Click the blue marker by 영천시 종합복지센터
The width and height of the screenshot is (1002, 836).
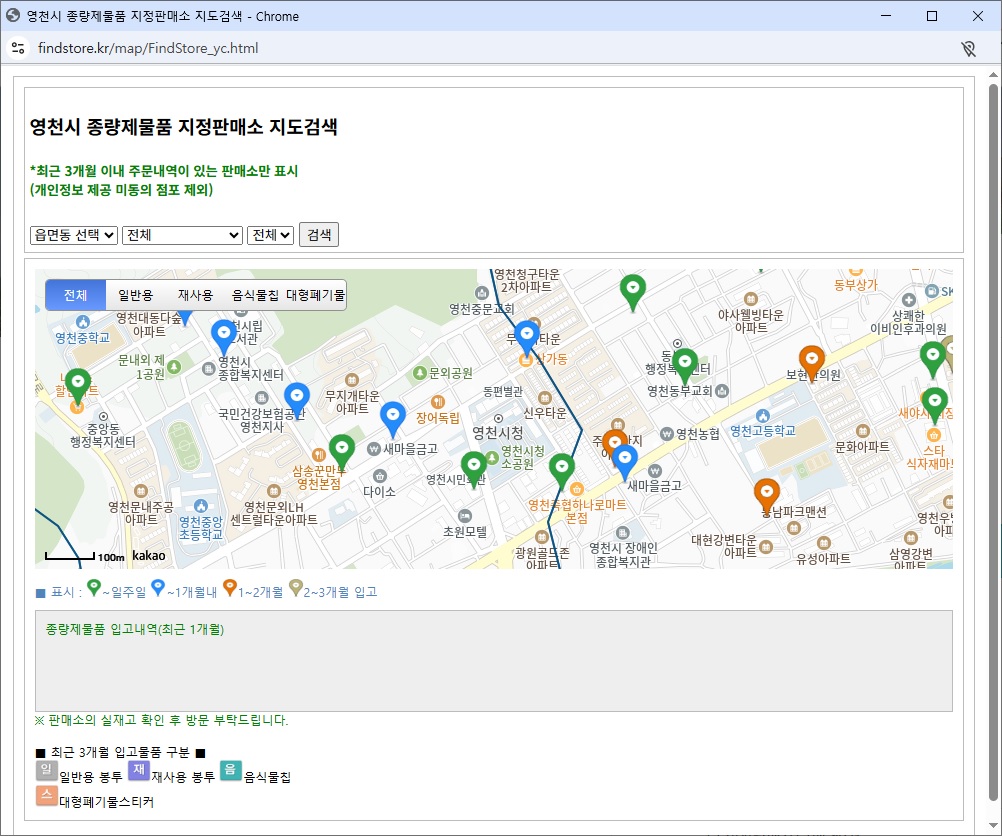[x=224, y=335]
